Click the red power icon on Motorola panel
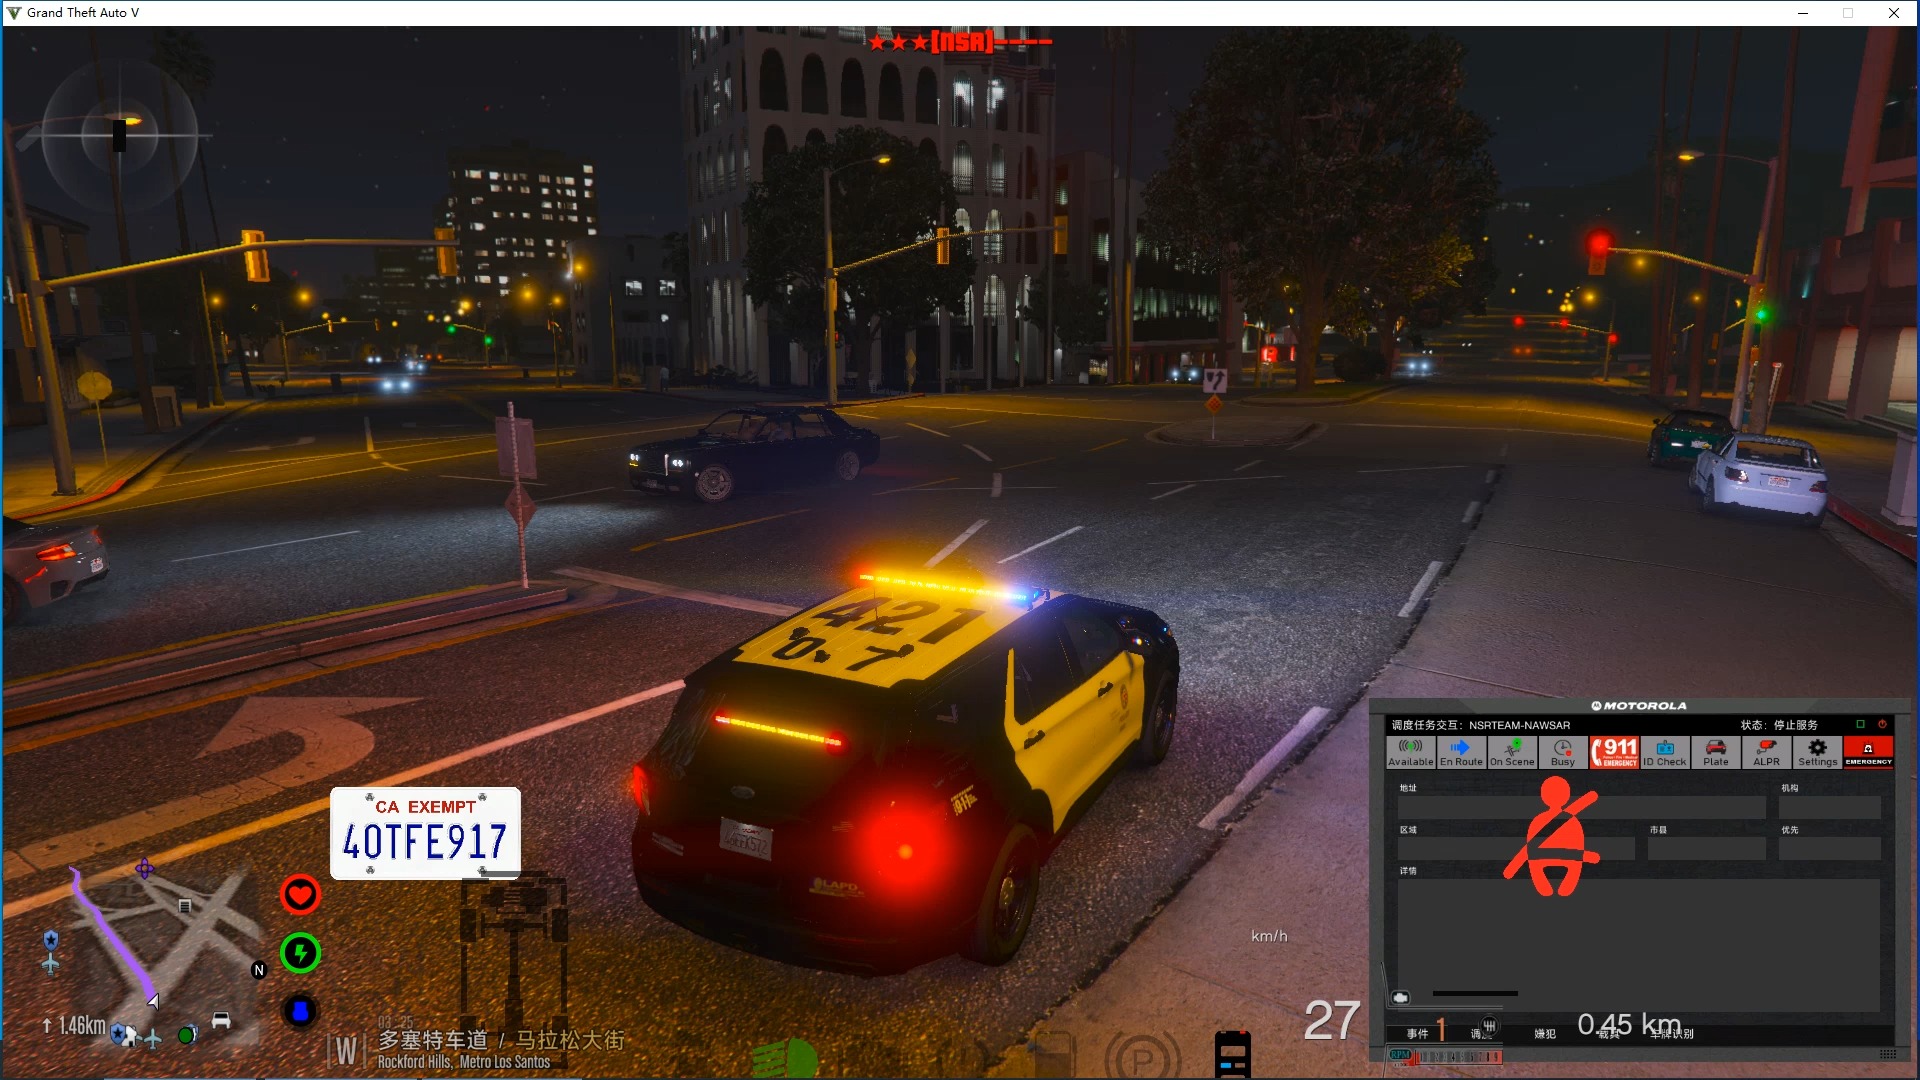The height and width of the screenshot is (1080, 1920). point(1882,724)
